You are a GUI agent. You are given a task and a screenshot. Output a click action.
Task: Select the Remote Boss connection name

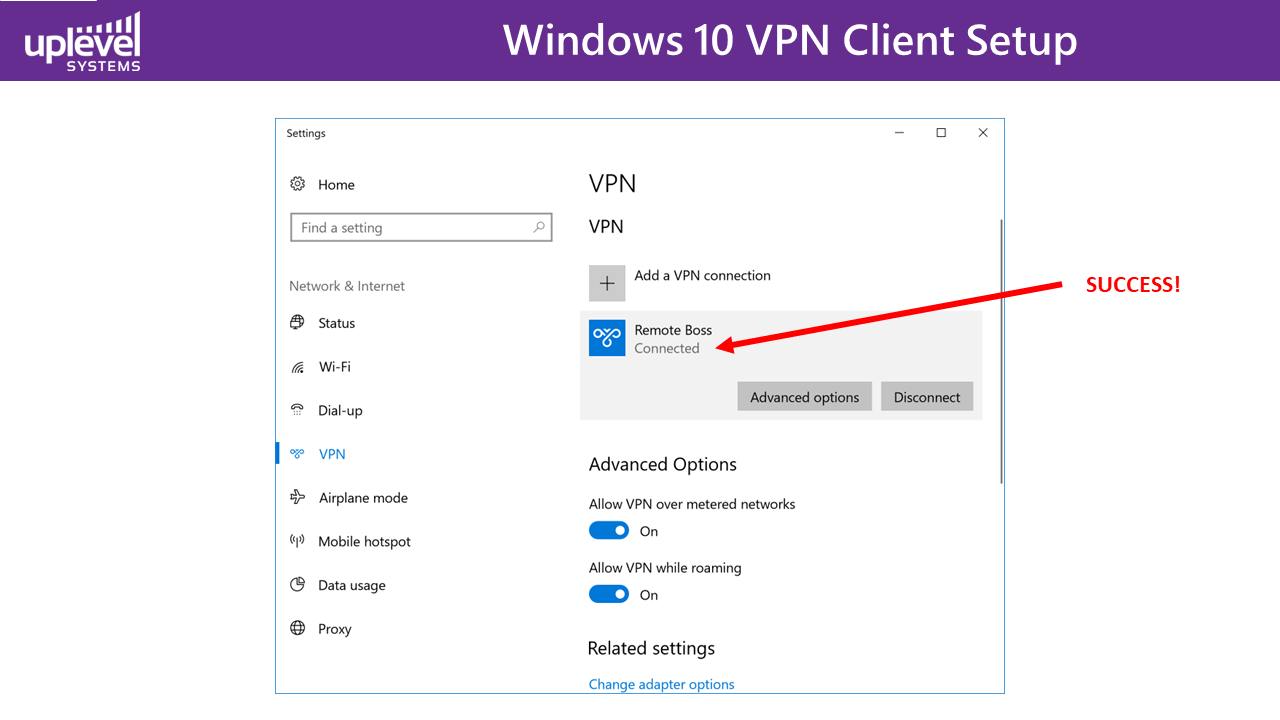tap(673, 330)
